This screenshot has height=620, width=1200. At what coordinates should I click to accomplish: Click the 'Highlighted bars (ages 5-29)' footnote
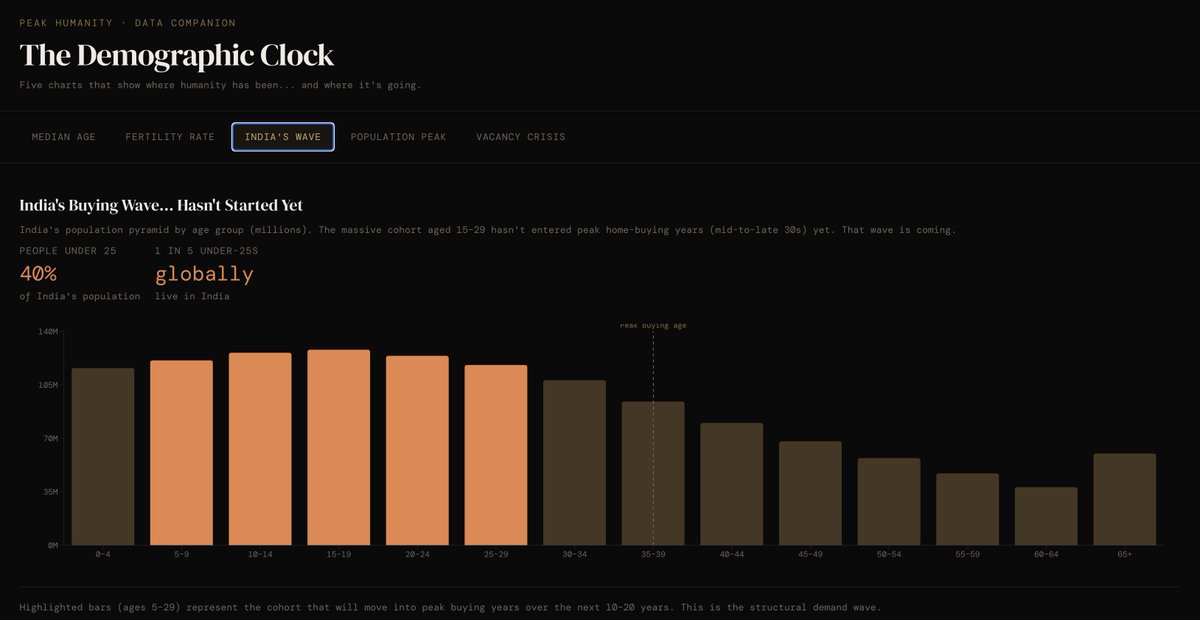450,607
